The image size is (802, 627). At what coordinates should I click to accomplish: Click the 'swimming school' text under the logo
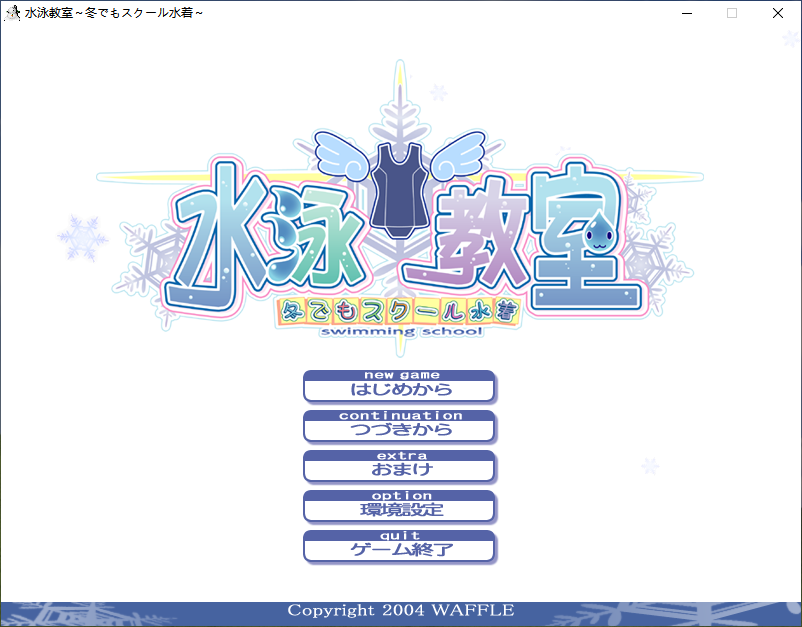(400, 332)
